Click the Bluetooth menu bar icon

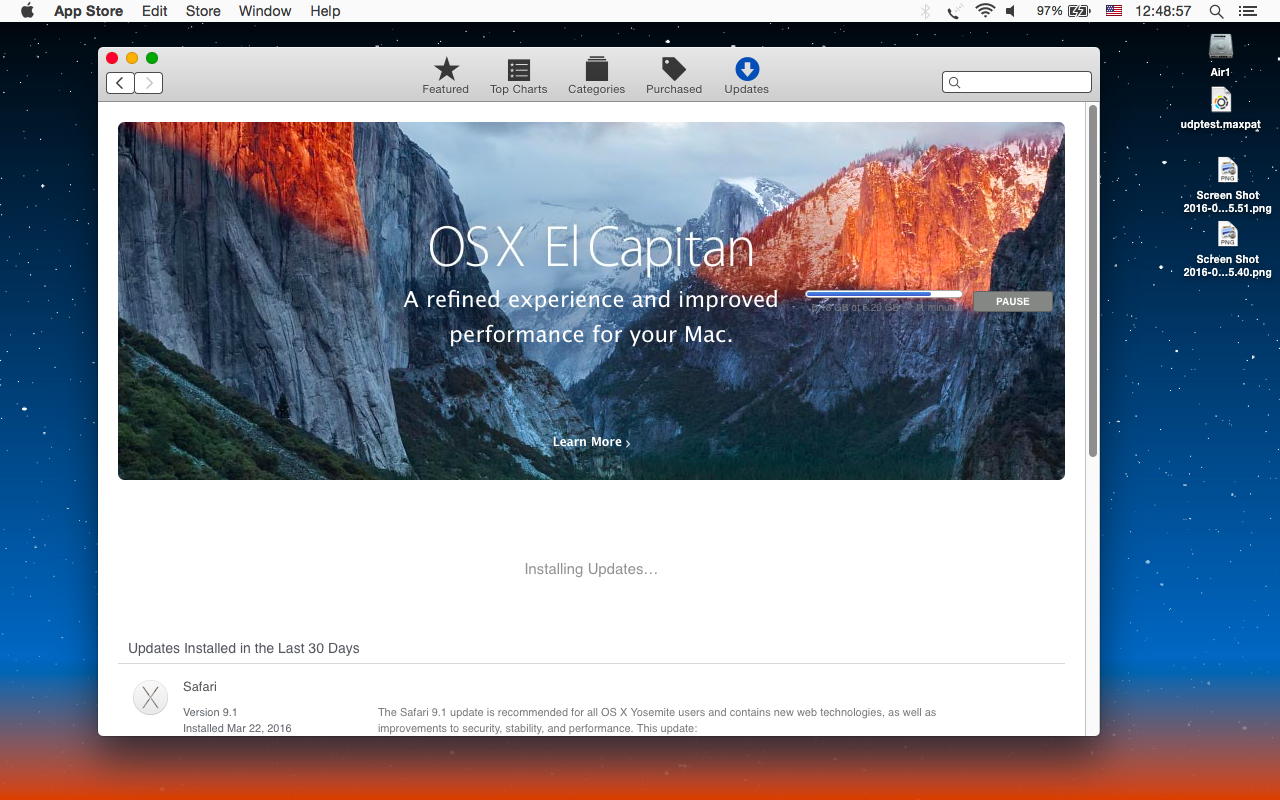925,11
